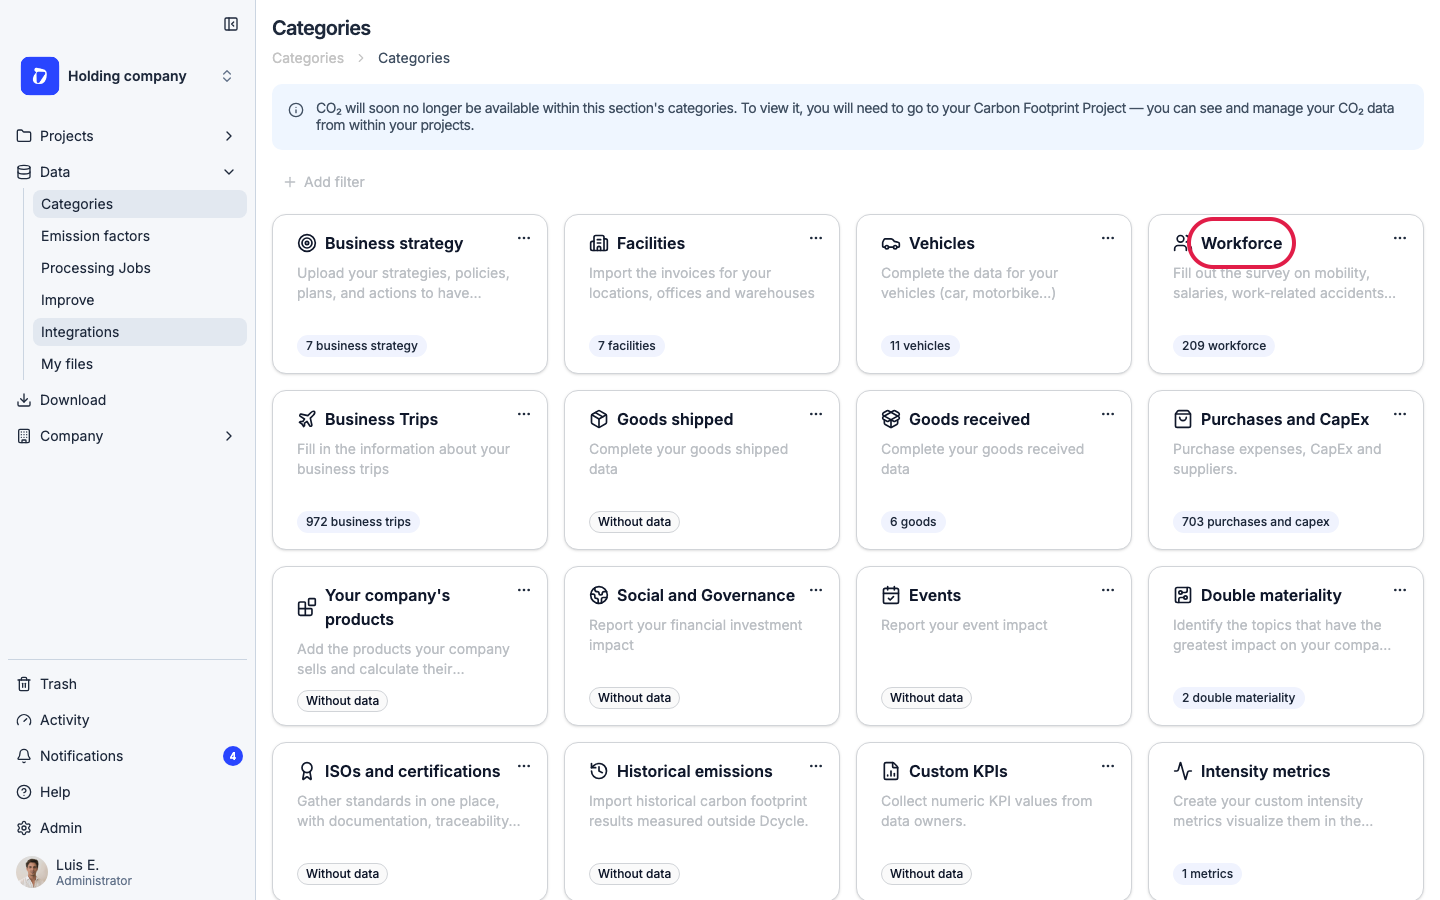Image resolution: width=1440 pixels, height=900 pixels.
Task: Click Luis E. profile avatar
Action: pyautogui.click(x=32, y=872)
